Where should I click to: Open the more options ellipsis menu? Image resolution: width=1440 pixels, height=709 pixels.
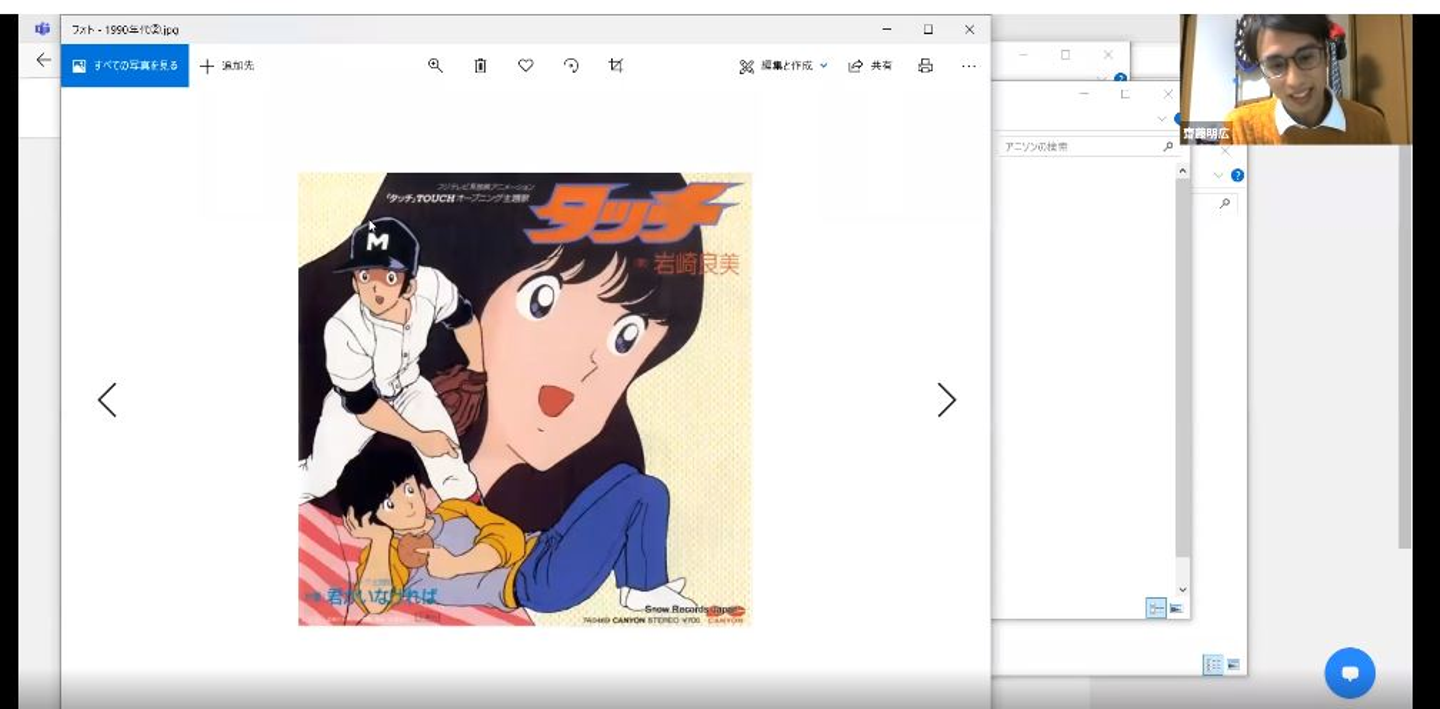coord(968,66)
